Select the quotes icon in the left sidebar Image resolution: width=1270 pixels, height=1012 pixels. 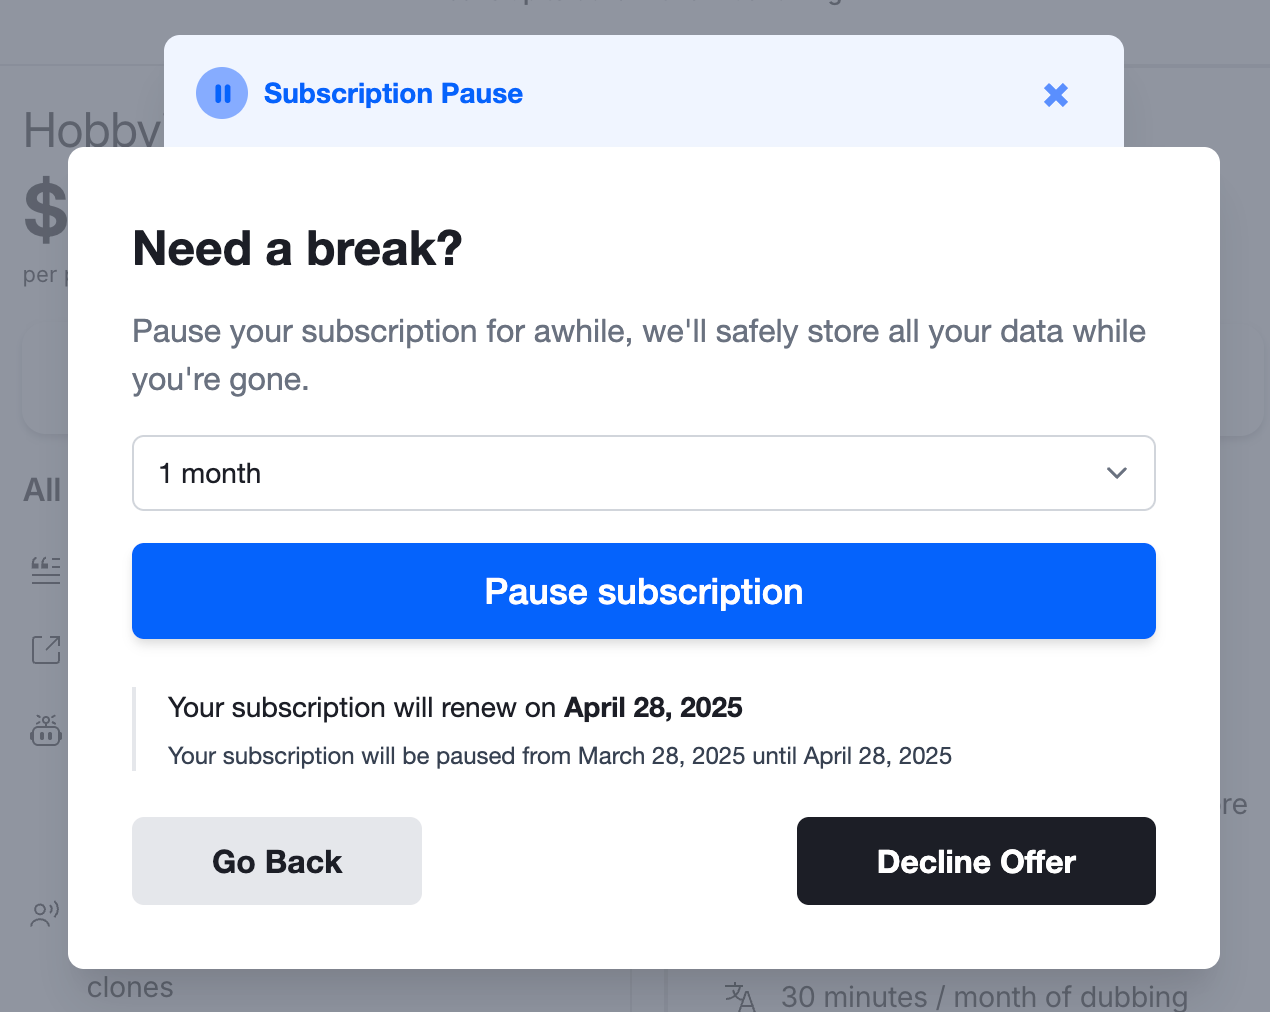pyautogui.click(x=45, y=569)
